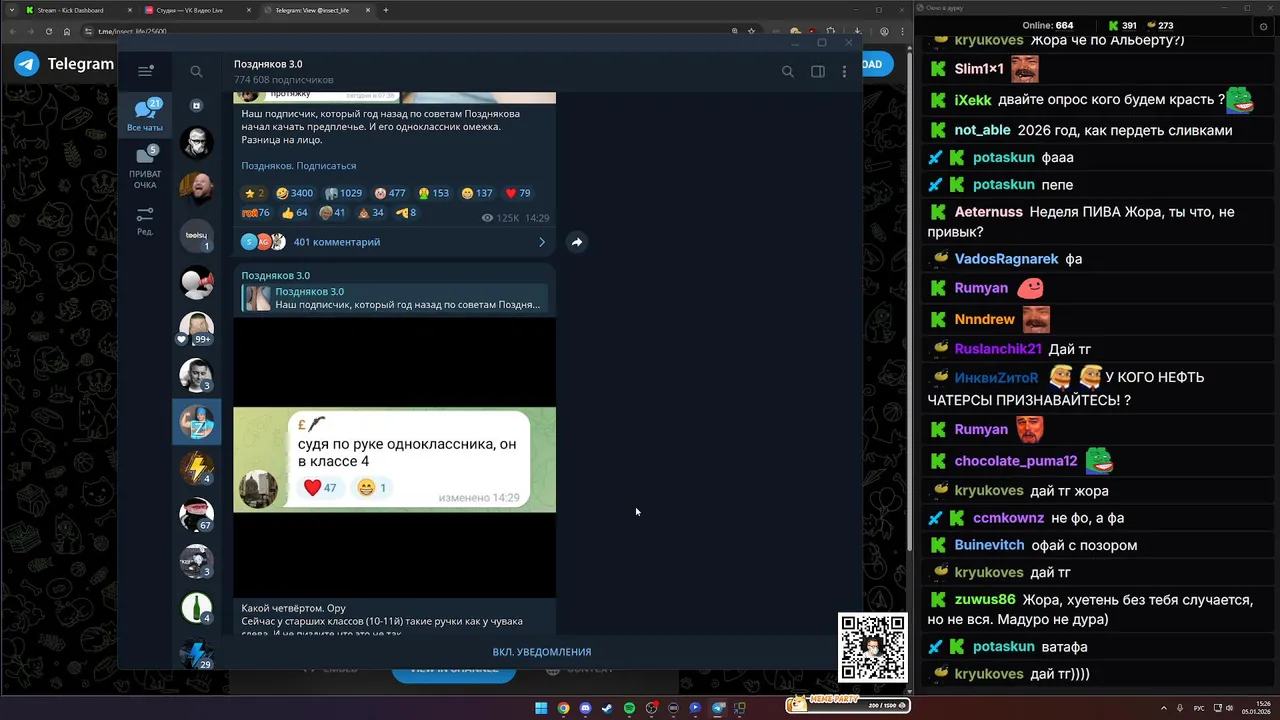
Task: Click the reaction showing 137
Action: click(x=477, y=193)
